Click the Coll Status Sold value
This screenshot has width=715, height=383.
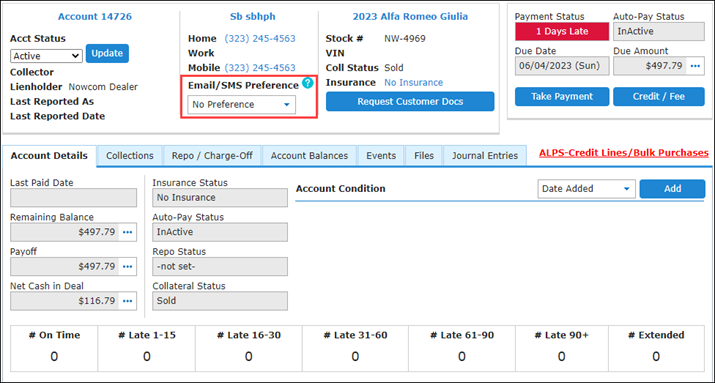[394, 68]
